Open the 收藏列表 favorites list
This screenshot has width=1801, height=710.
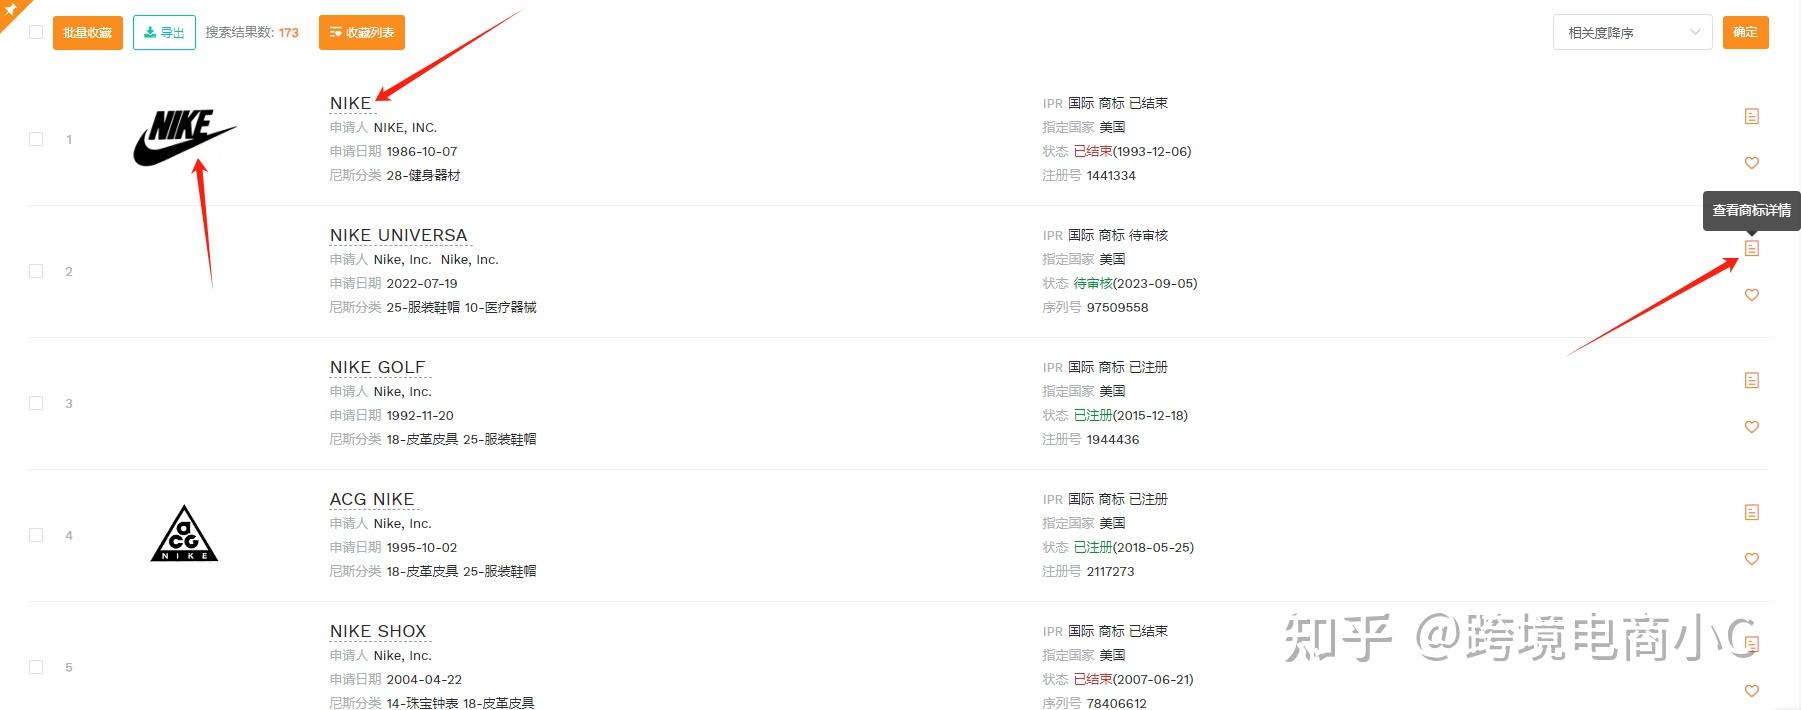[x=362, y=32]
